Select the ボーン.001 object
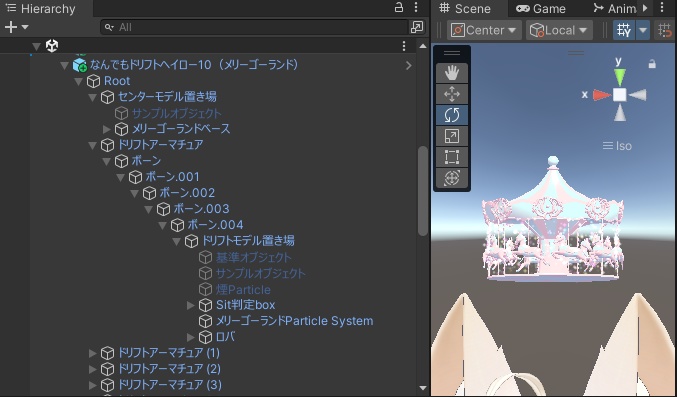The width and height of the screenshot is (677, 397). pos(172,177)
